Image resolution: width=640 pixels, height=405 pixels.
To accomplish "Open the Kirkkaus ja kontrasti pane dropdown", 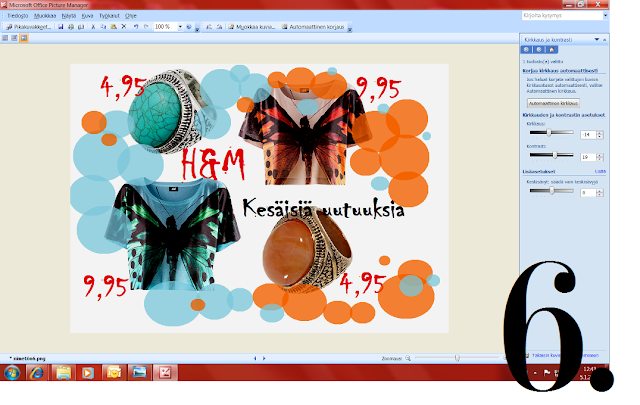I will pos(597,40).
